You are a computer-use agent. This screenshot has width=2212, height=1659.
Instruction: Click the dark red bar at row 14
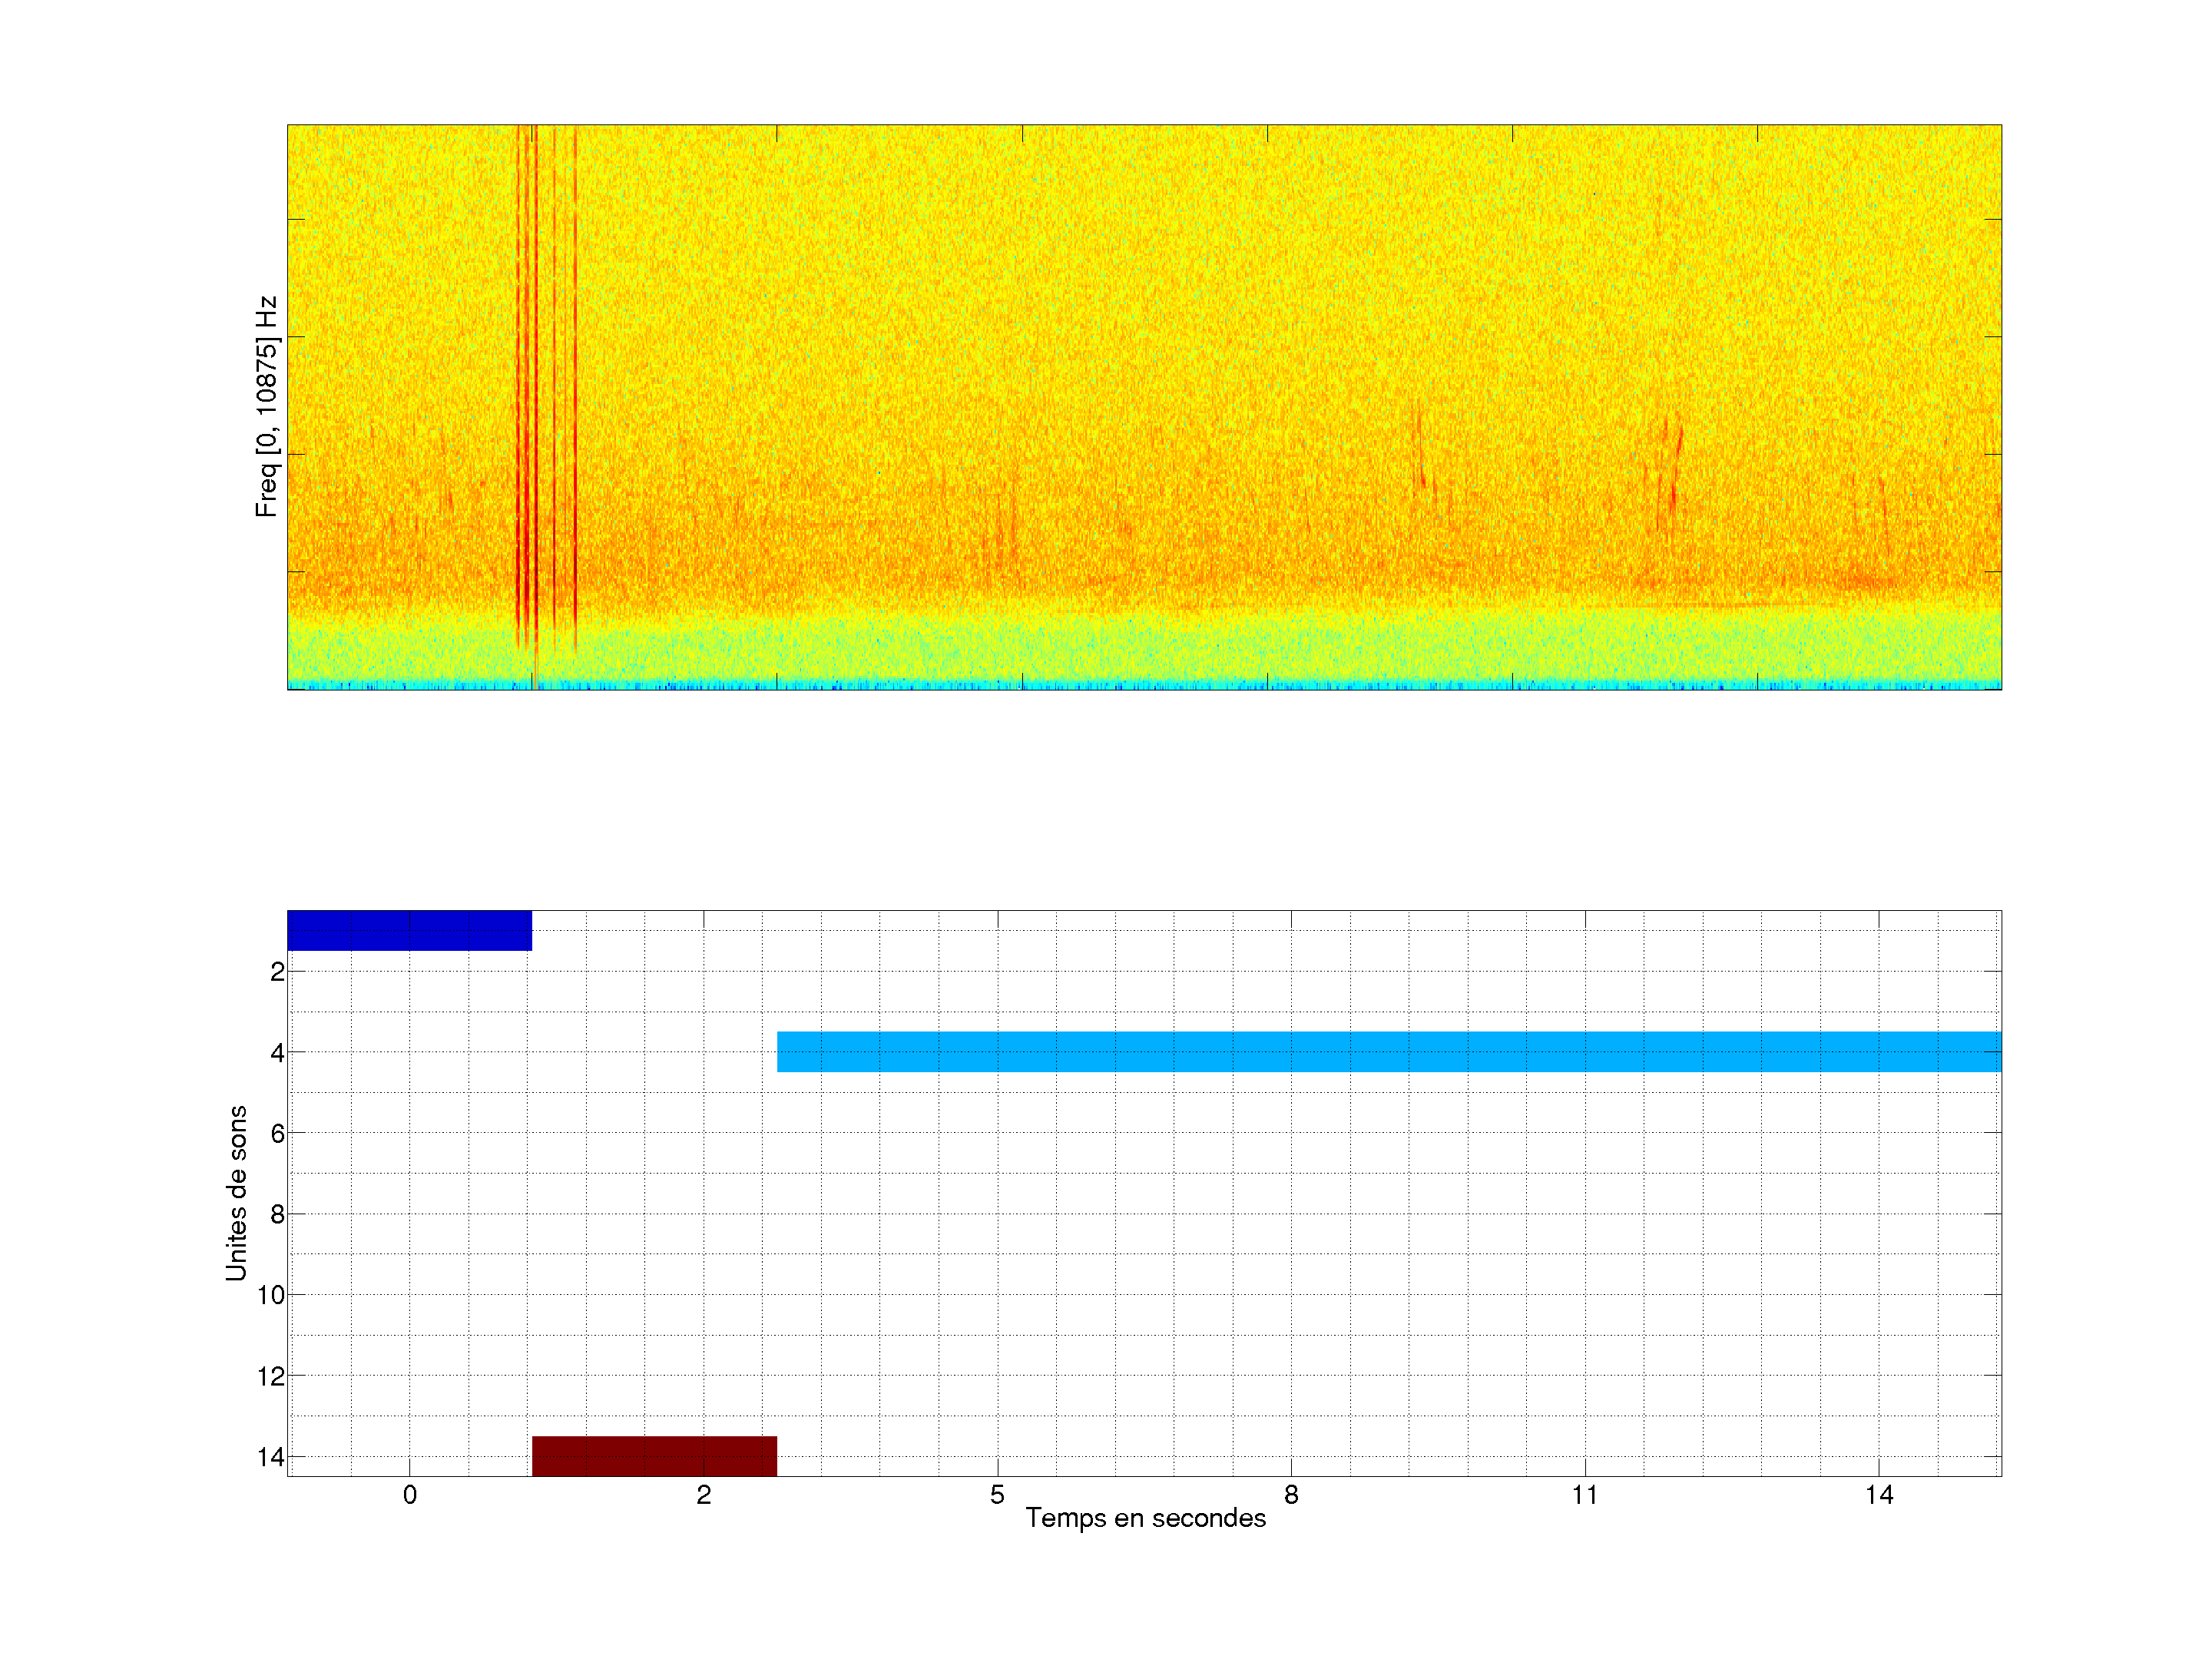654,1456
